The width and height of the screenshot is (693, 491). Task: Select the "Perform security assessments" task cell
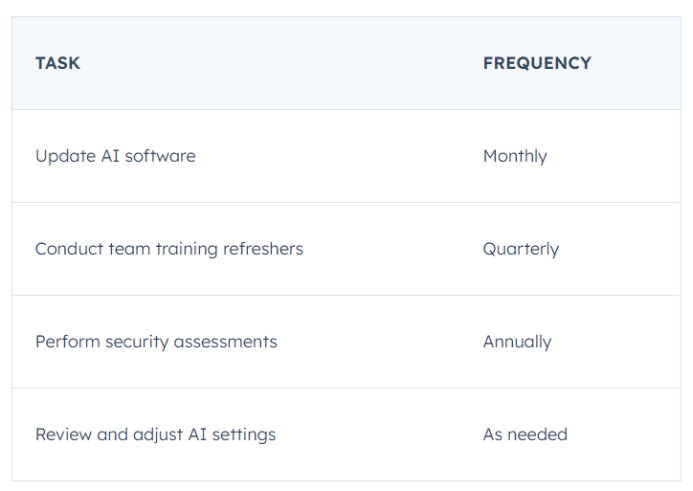pos(156,342)
